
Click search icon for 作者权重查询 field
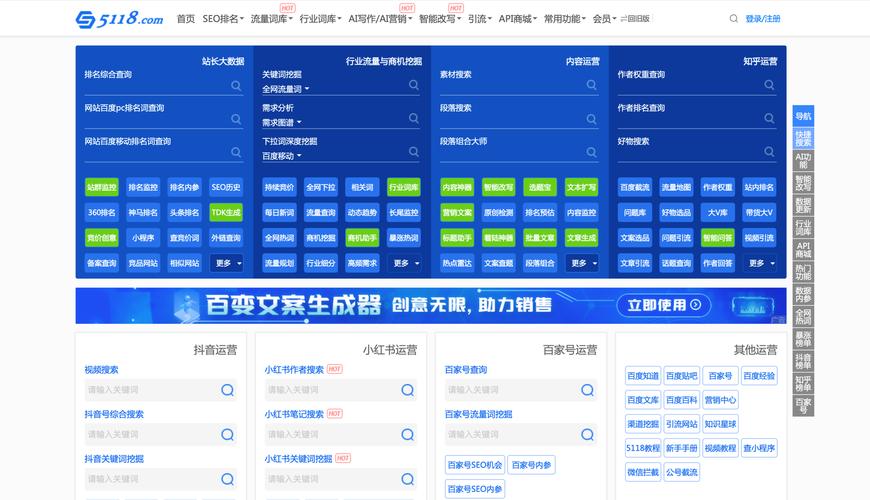pyautogui.click(x=769, y=85)
